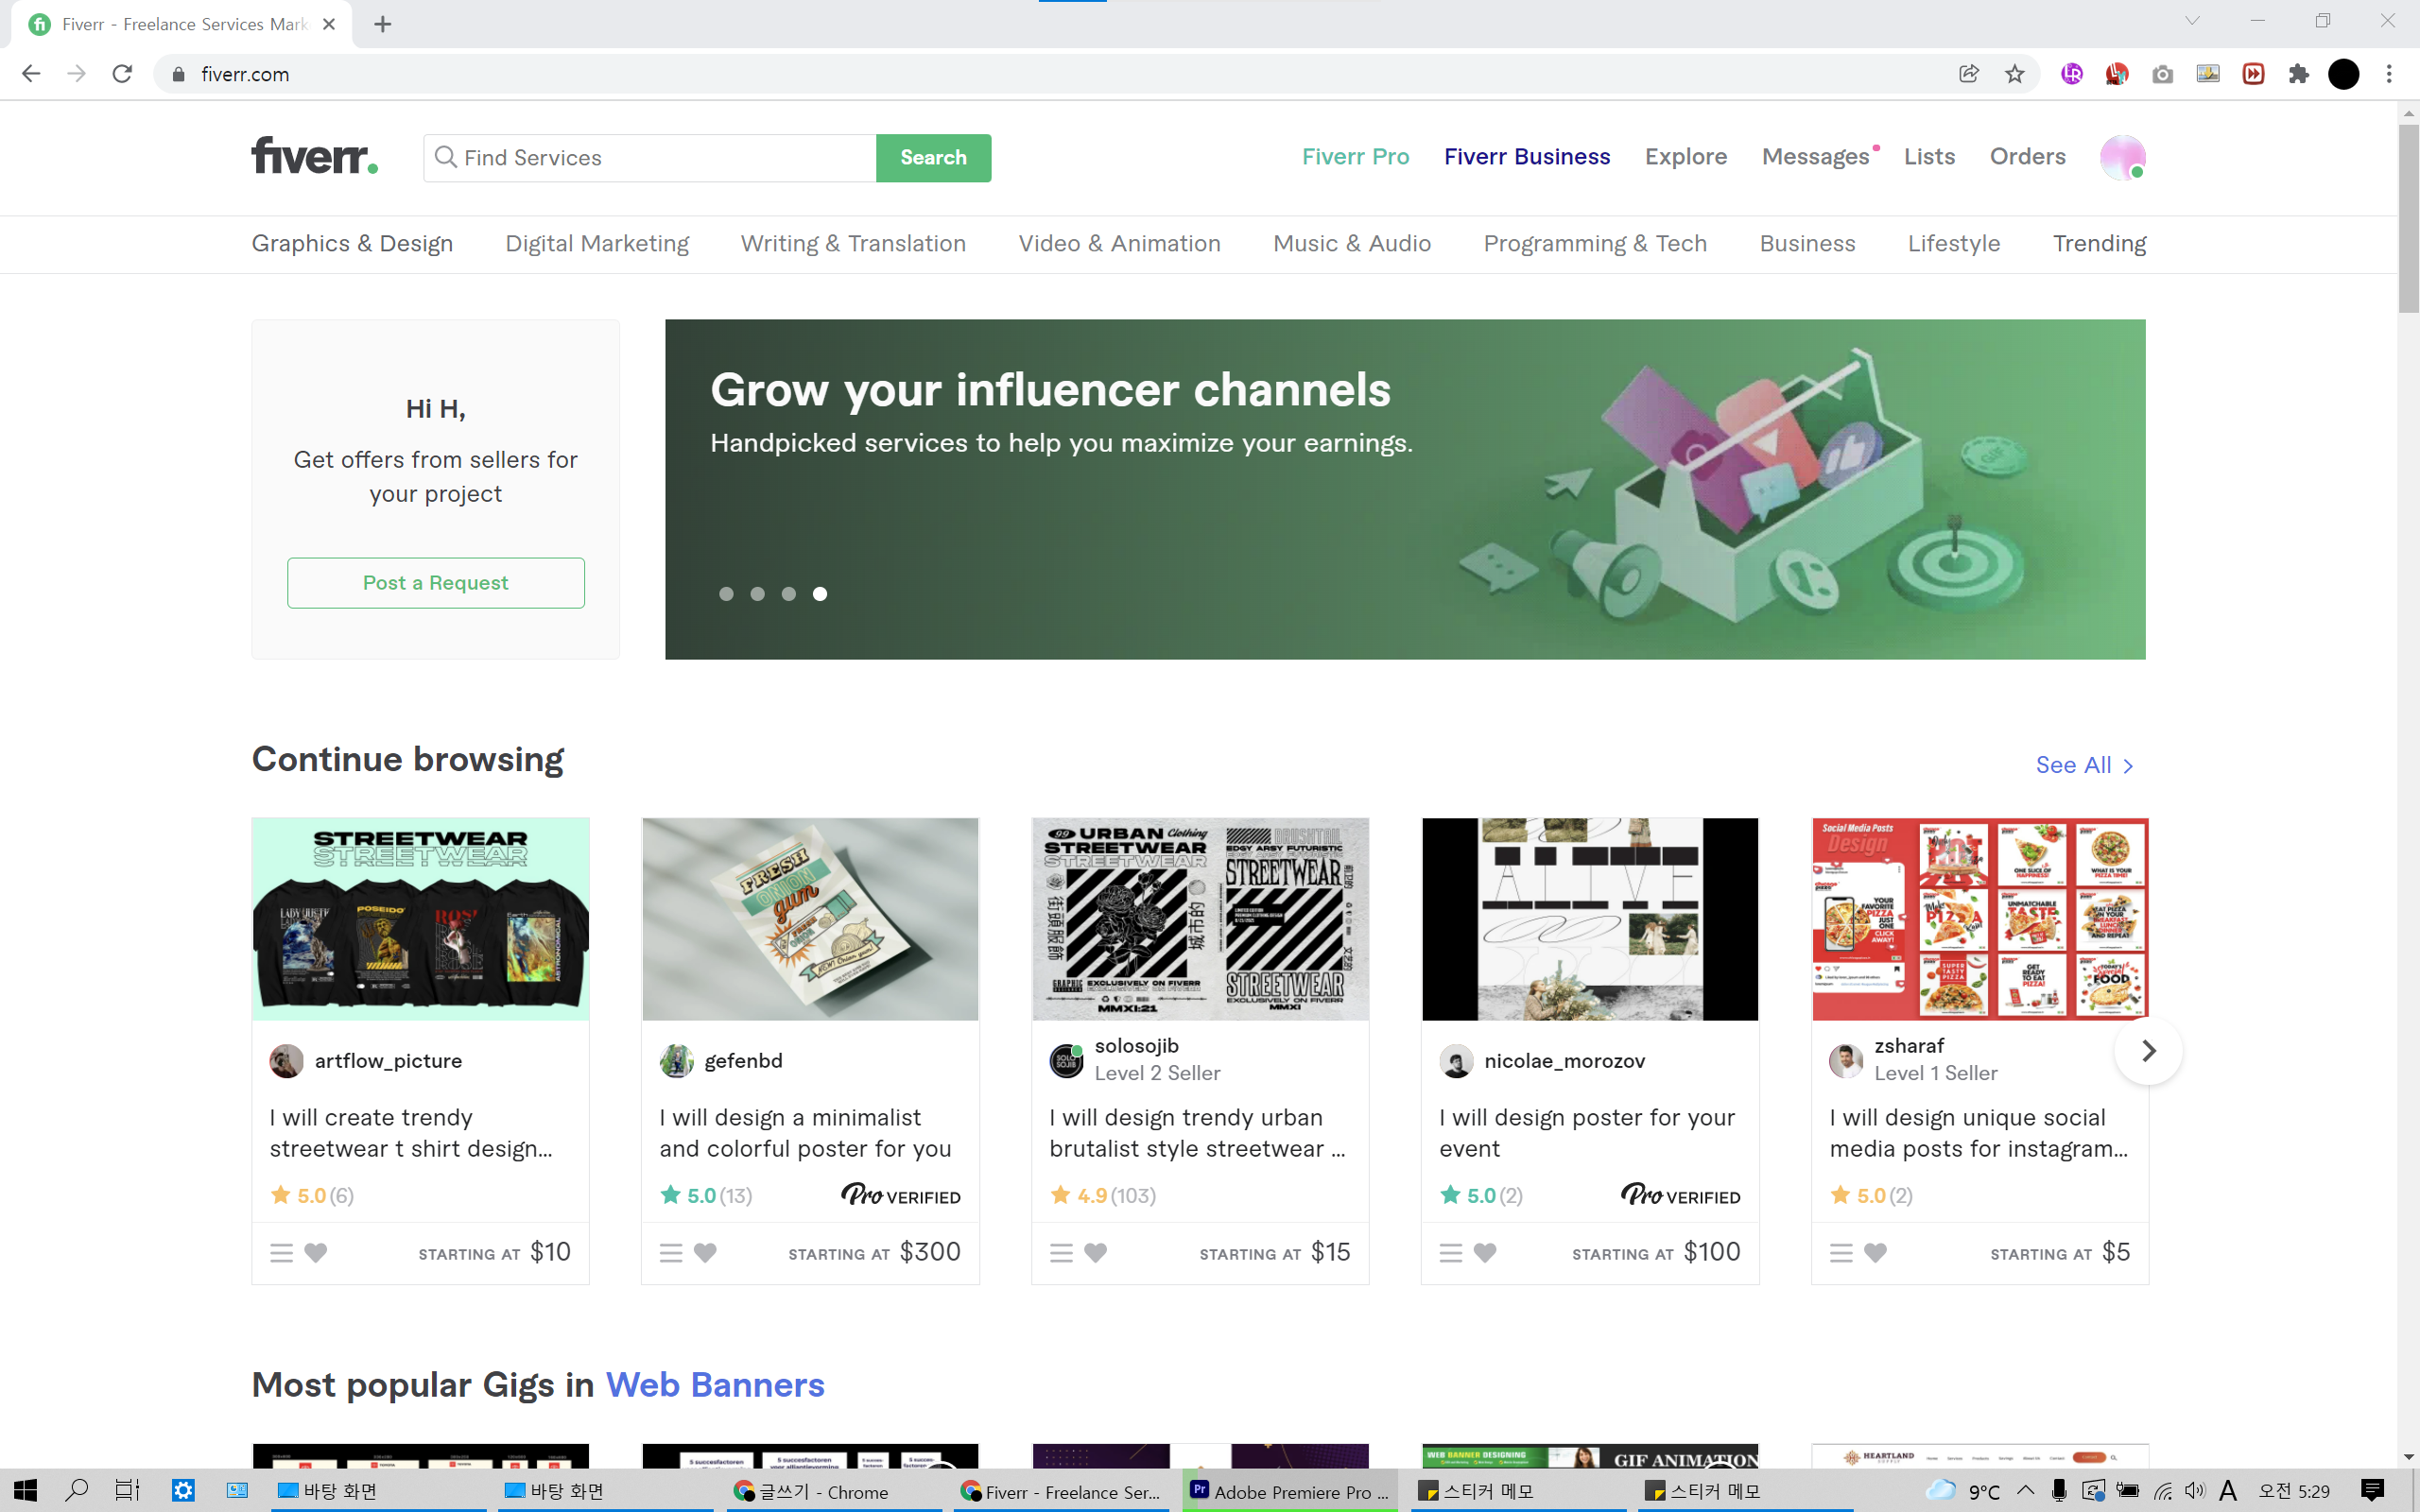The image size is (2420, 1512).
Task: Select the first banner carousel dot
Action: pos(726,594)
